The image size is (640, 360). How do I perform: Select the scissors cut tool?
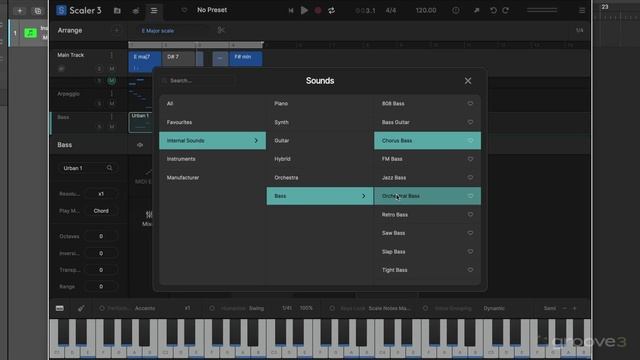pos(221,30)
